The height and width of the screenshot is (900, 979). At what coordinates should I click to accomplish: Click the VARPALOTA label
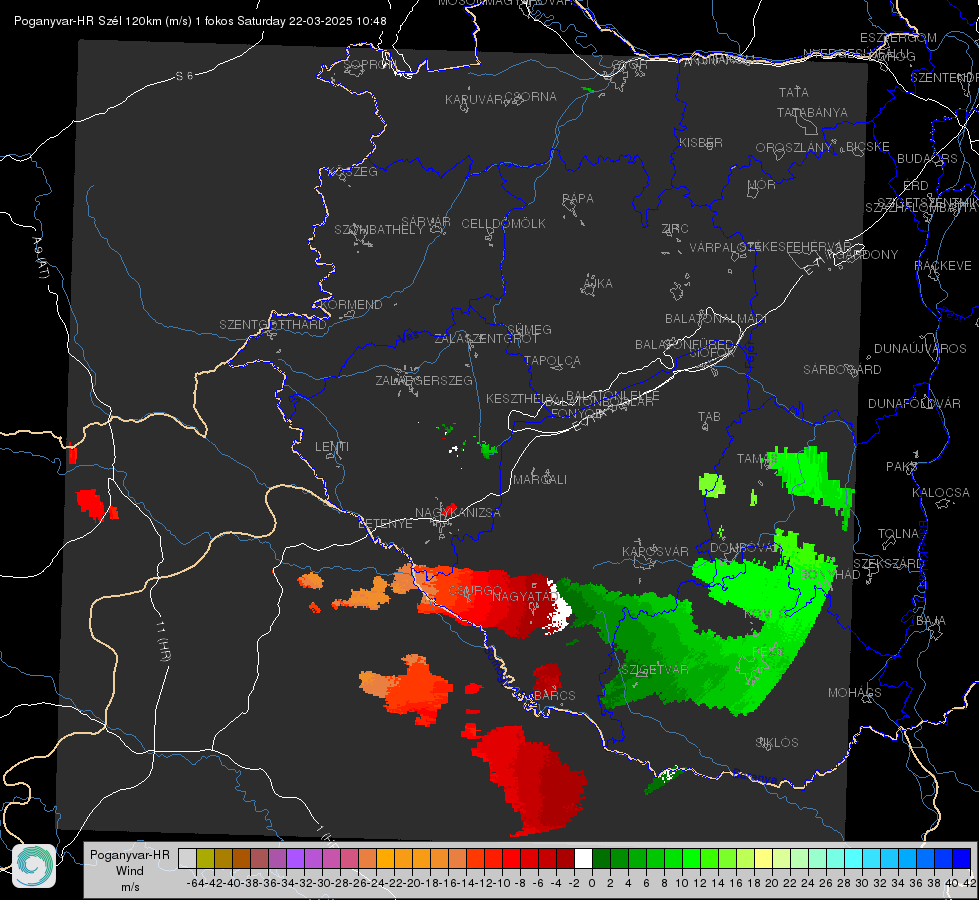tap(724, 247)
